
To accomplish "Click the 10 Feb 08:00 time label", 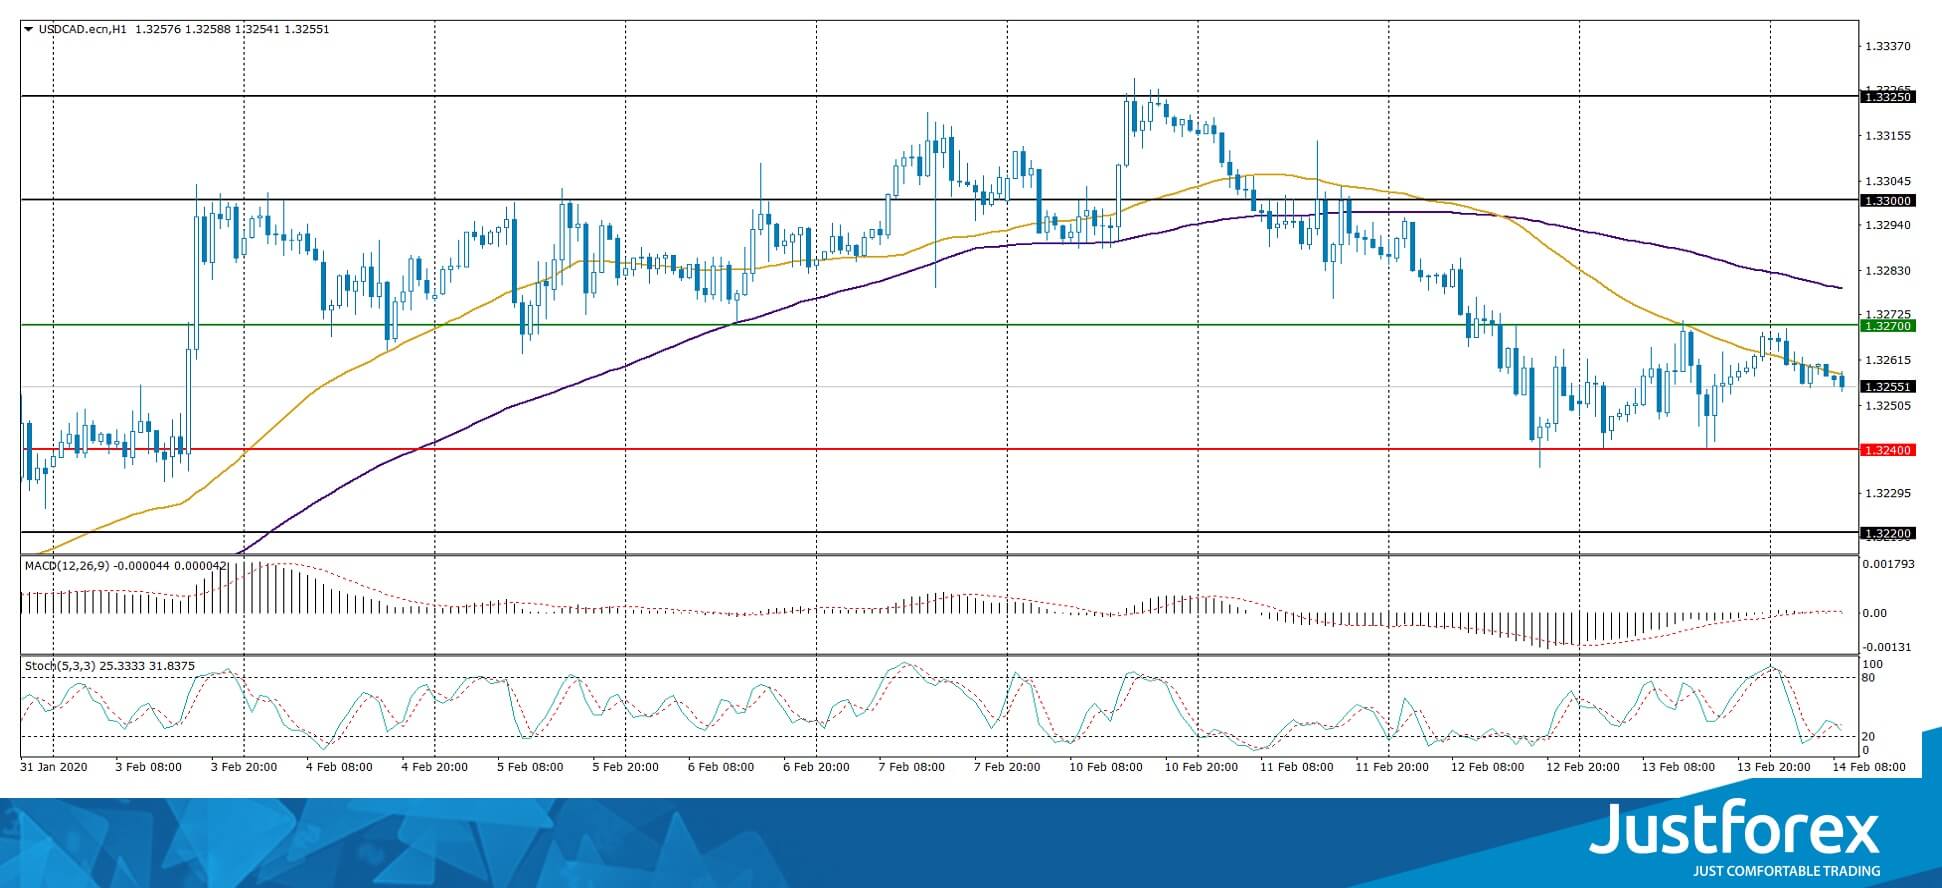I will pyautogui.click(x=1105, y=767).
